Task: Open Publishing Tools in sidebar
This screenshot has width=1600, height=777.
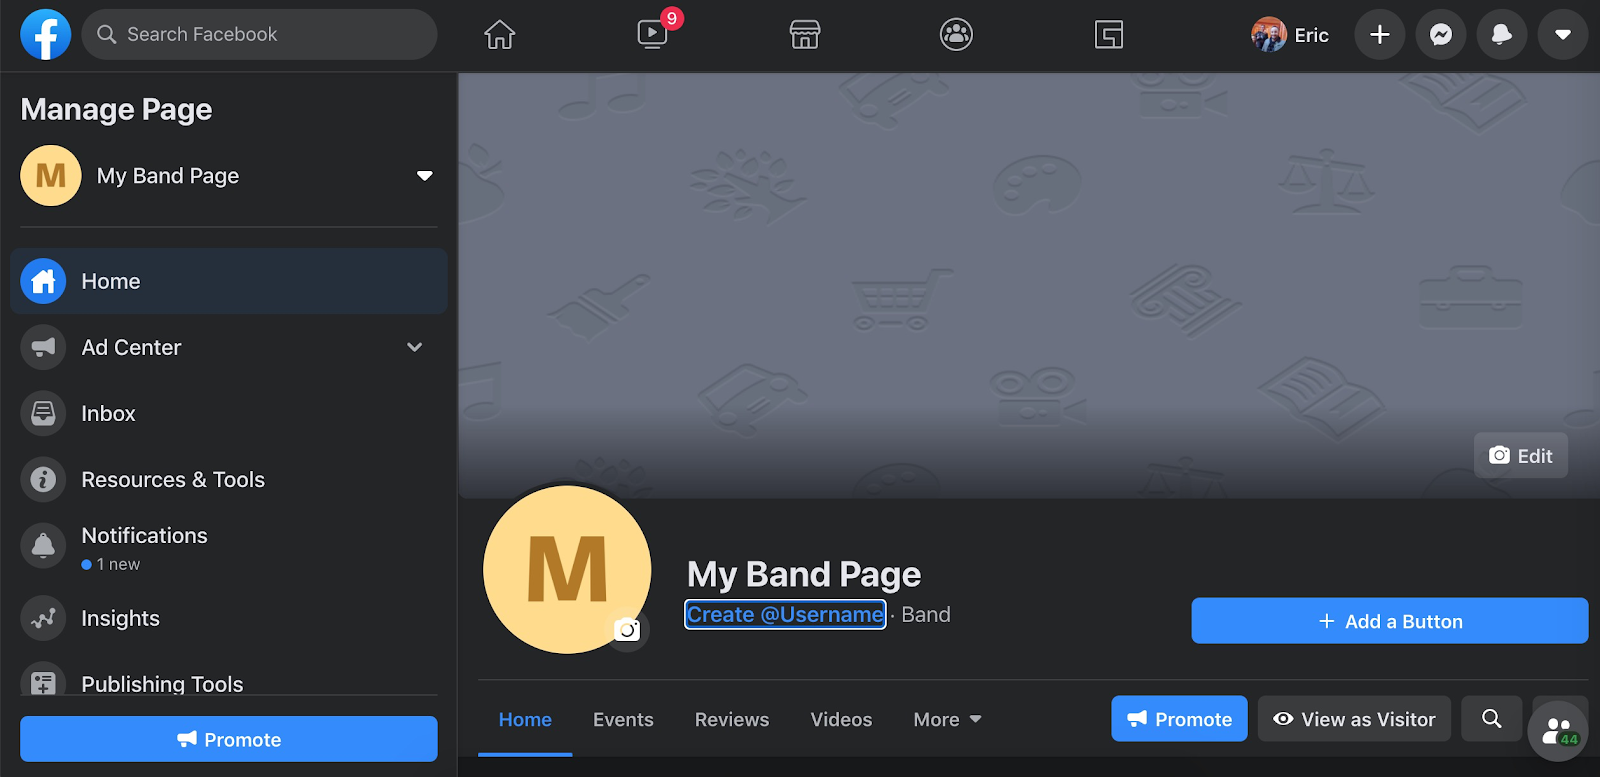Action: [x=229, y=677]
